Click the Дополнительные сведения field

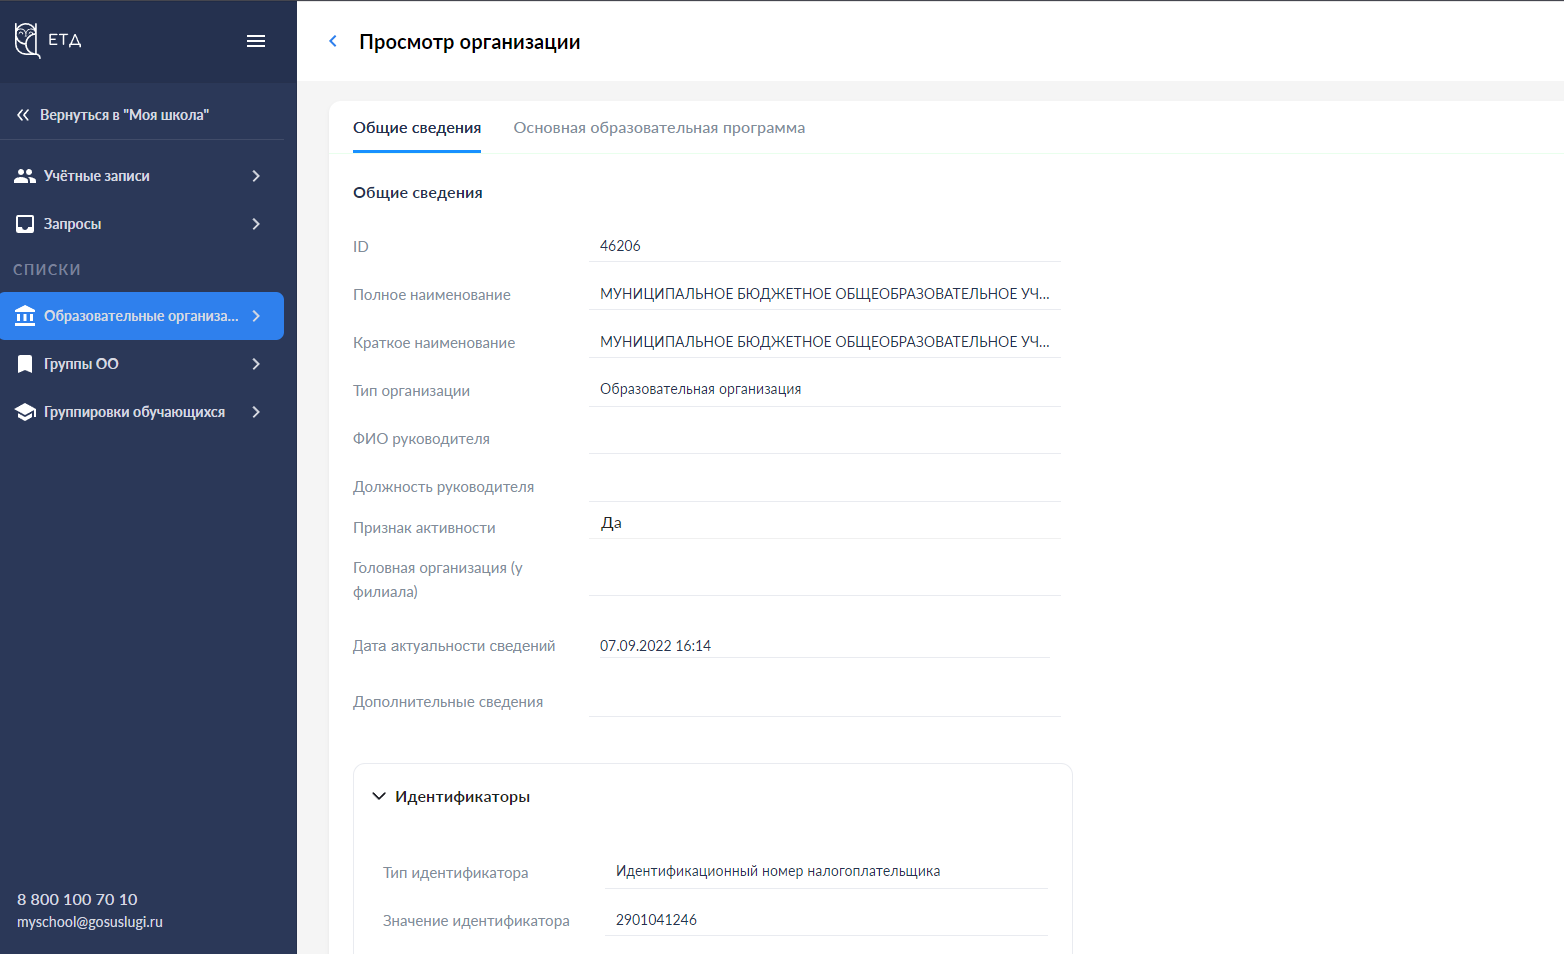click(824, 701)
